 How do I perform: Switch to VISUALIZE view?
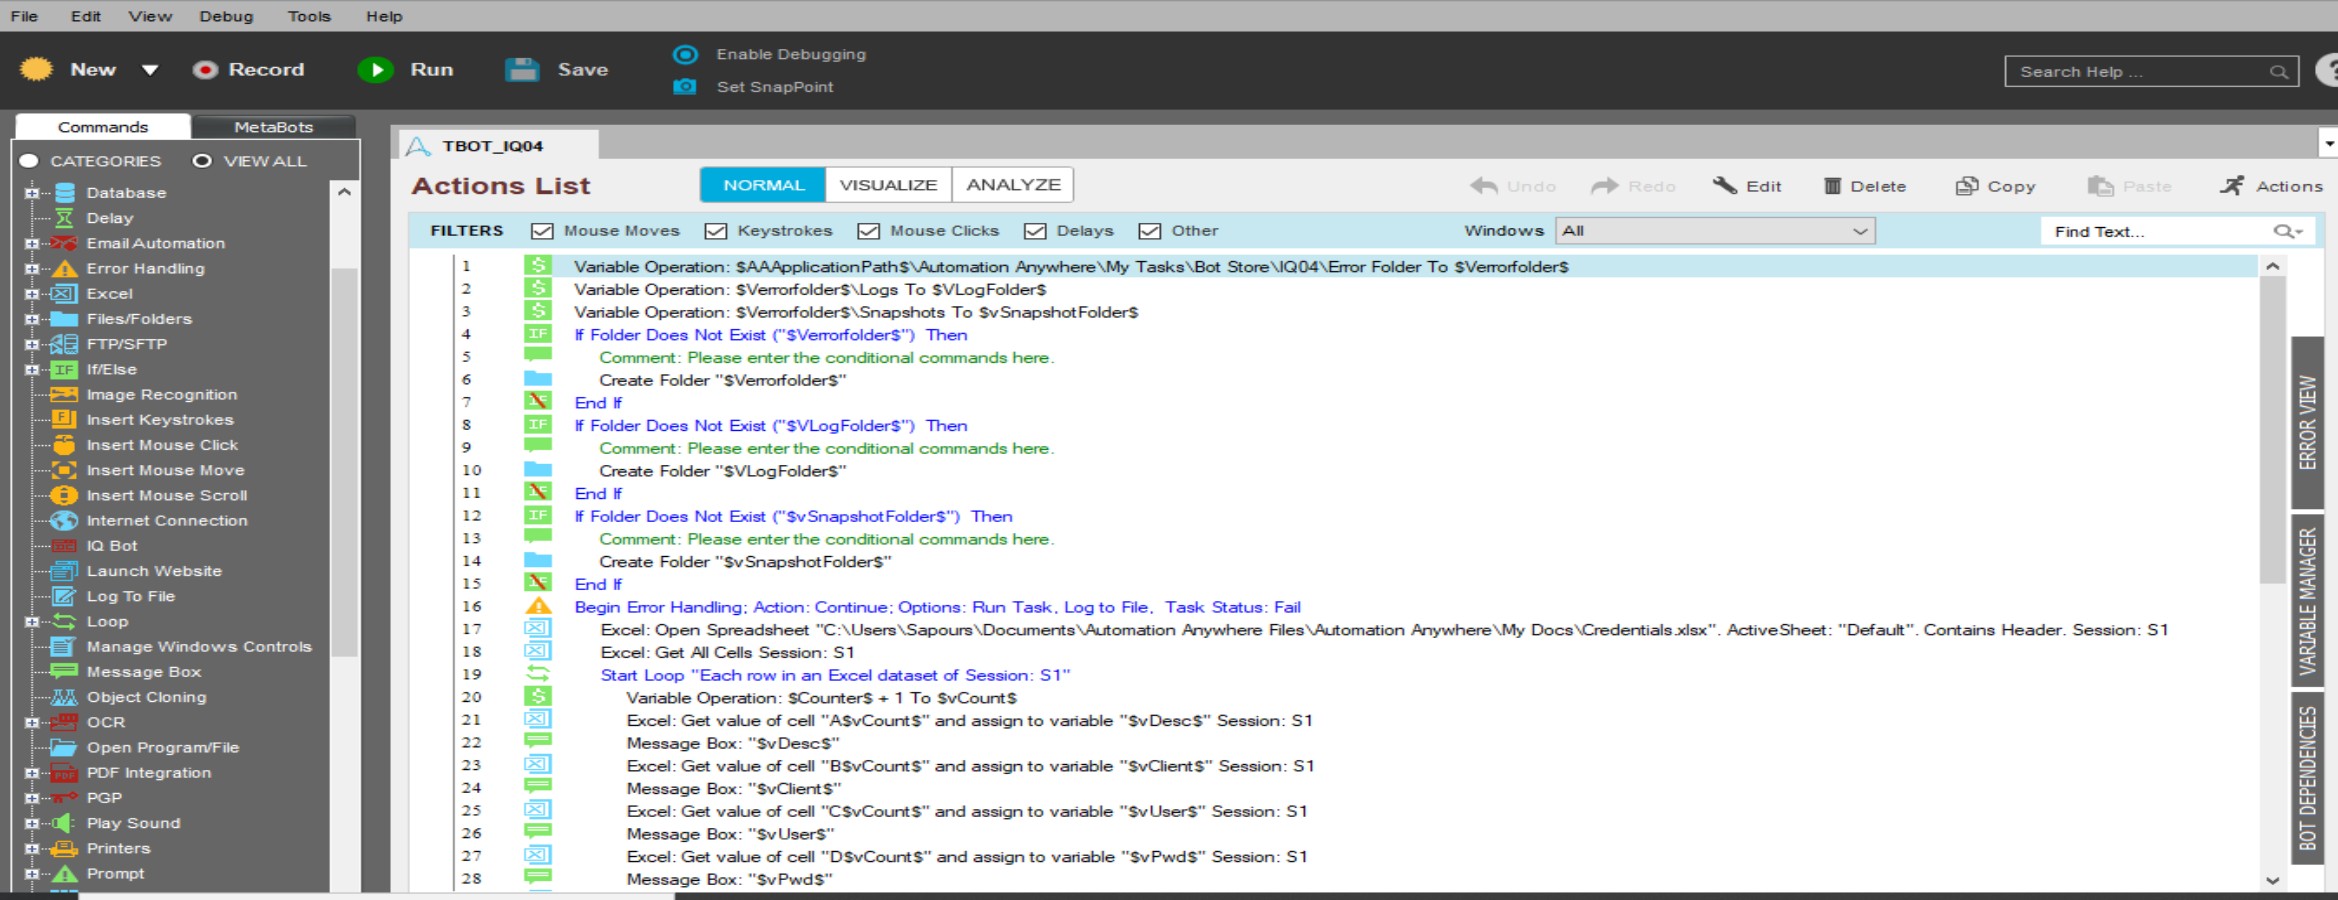(888, 185)
